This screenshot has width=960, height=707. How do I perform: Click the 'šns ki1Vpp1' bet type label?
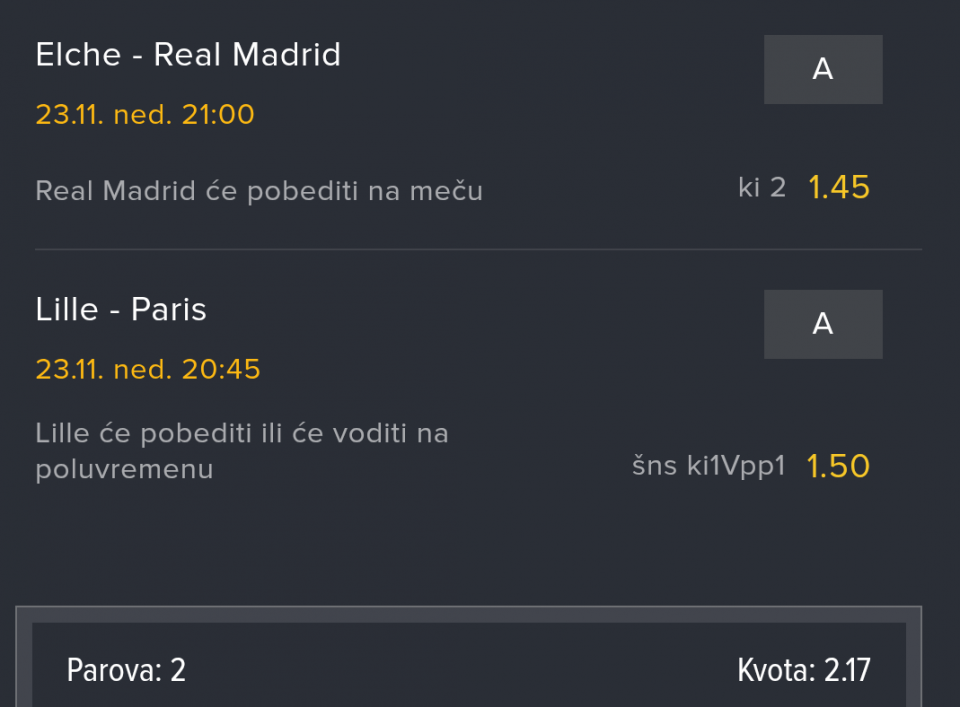pyautogui.click(x=709, y=466)
